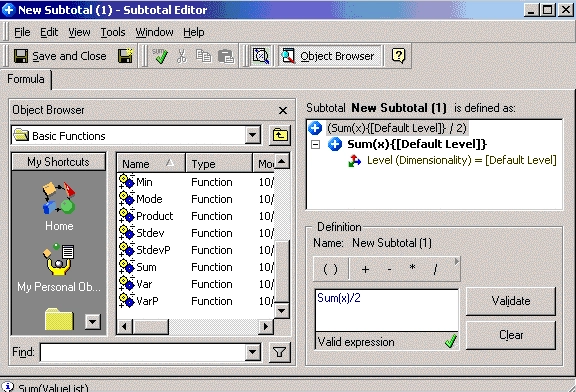
Task: Click the plus operator button
Action: [x=366, y=269]
